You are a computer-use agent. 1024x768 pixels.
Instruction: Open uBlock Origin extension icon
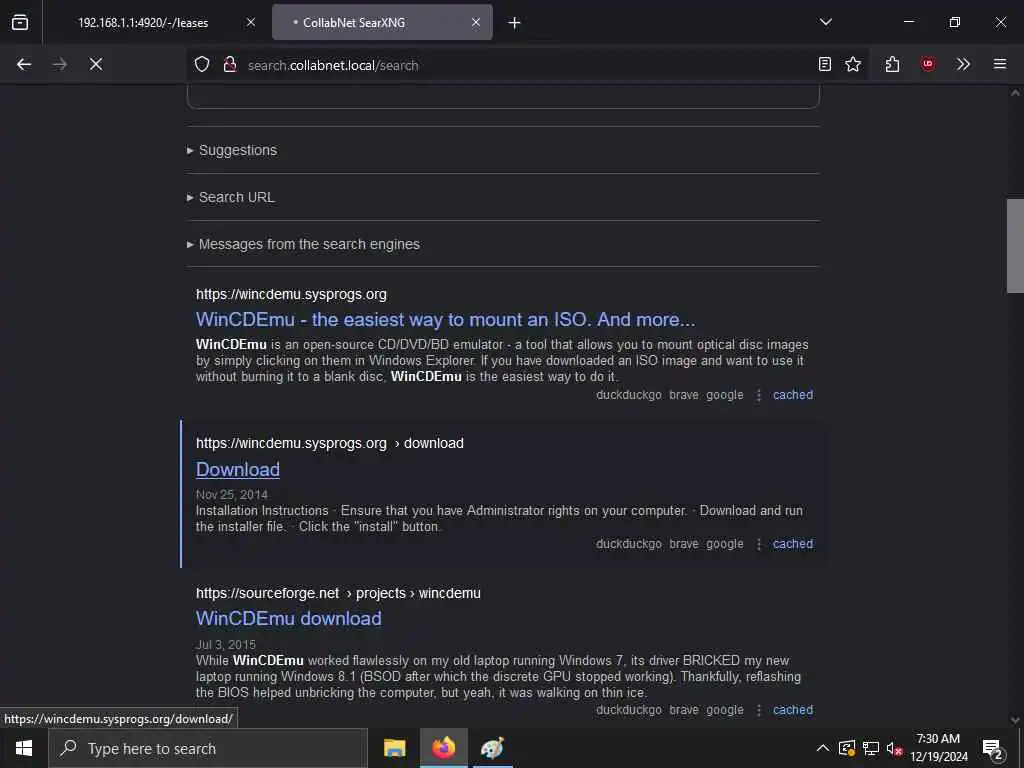click(927, 64)
